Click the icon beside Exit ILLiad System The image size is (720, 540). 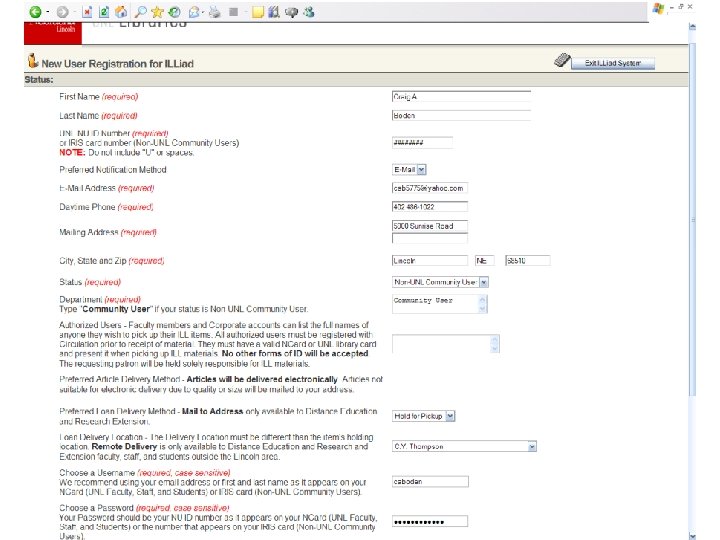(x=562, y=60)
